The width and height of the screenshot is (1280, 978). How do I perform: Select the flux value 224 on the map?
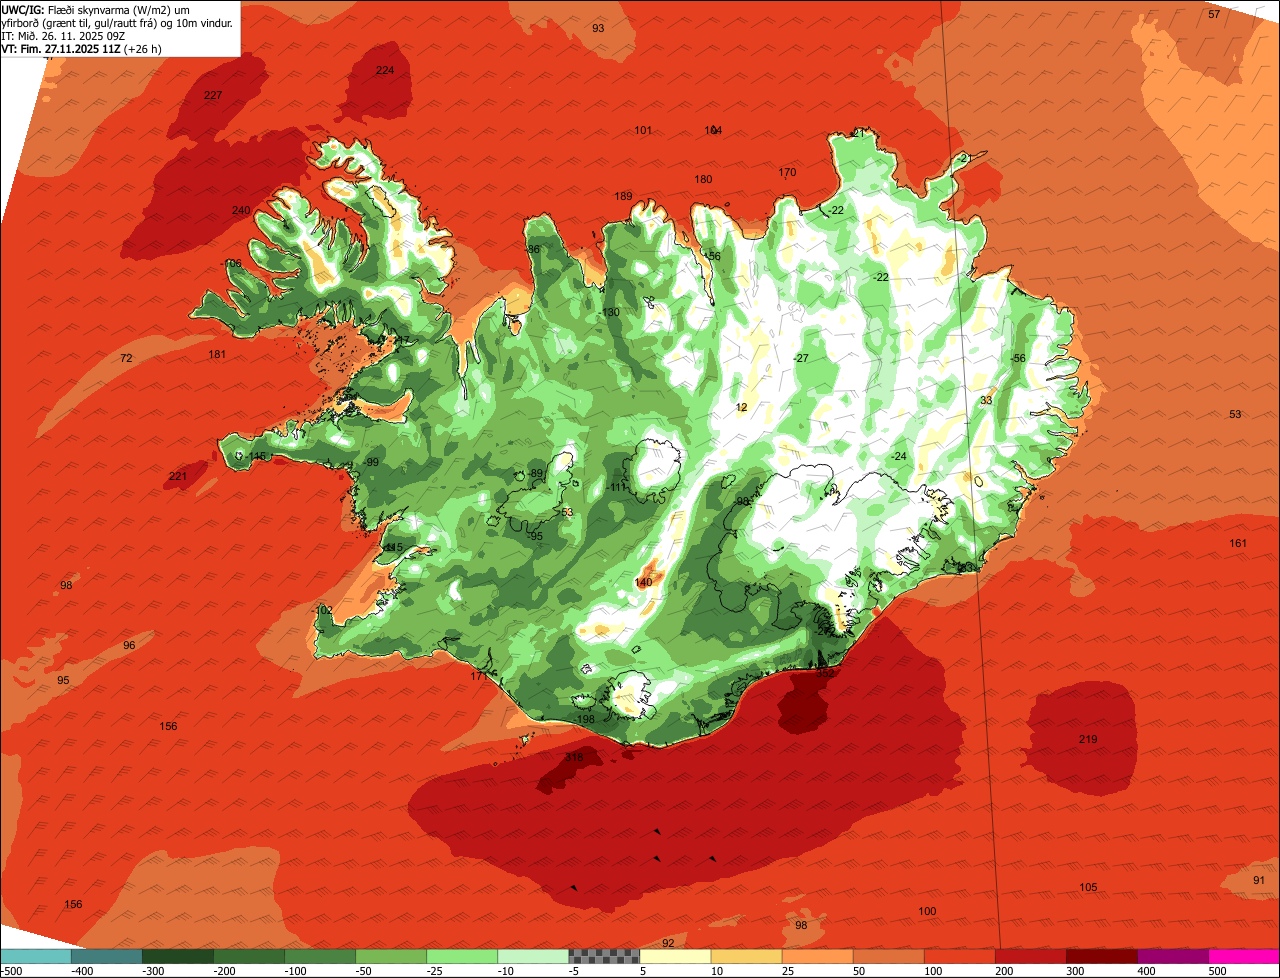[x=385, y=70]
